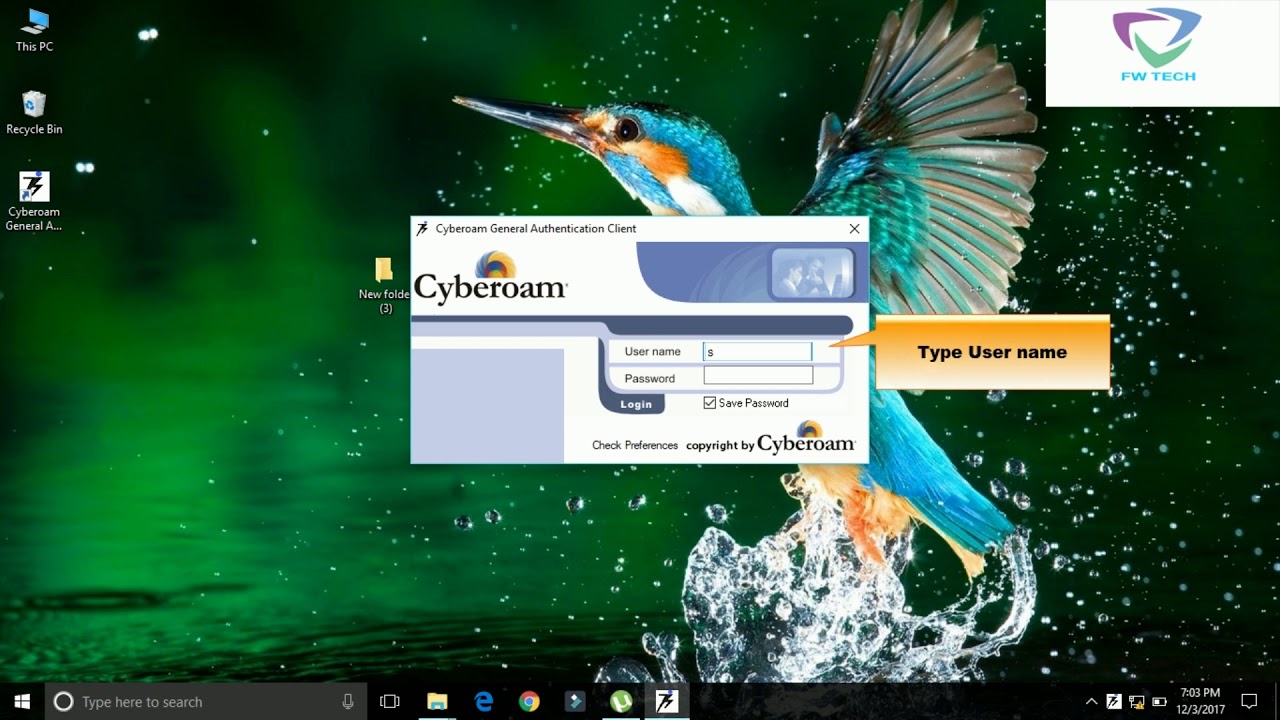Click the microphone icon in search box
Viewport: 1280px width, 720px height.
point(348,701)
